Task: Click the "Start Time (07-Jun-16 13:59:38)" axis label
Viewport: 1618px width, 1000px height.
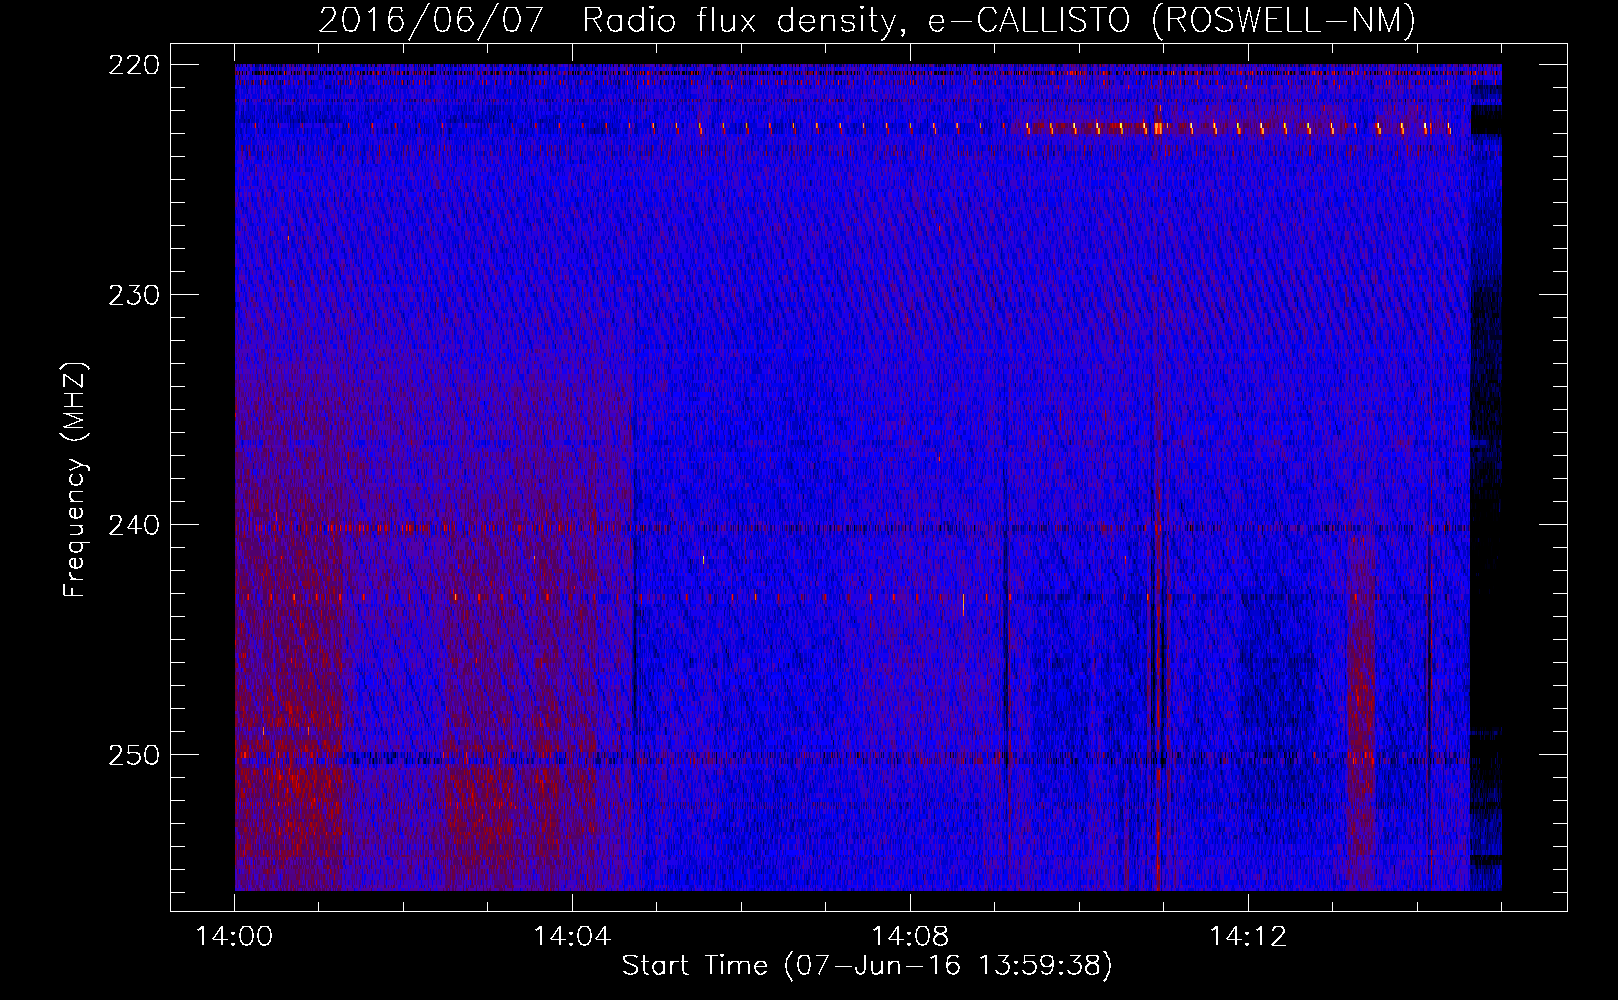Action: (867, 966)
